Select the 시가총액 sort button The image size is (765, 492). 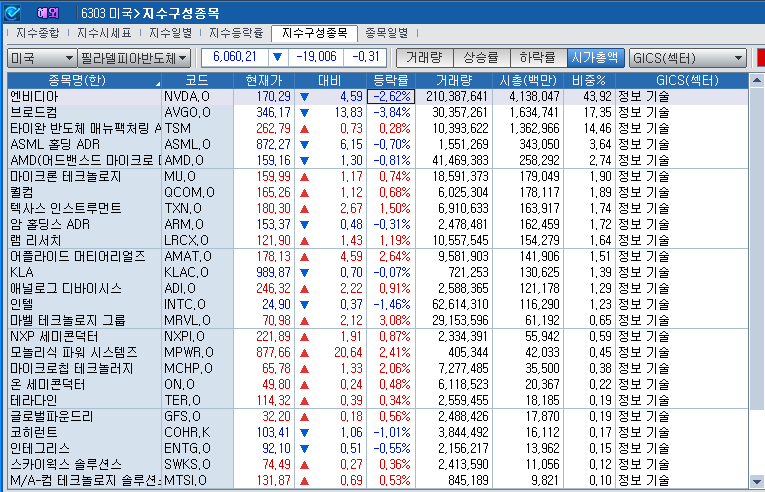(595, 57)
